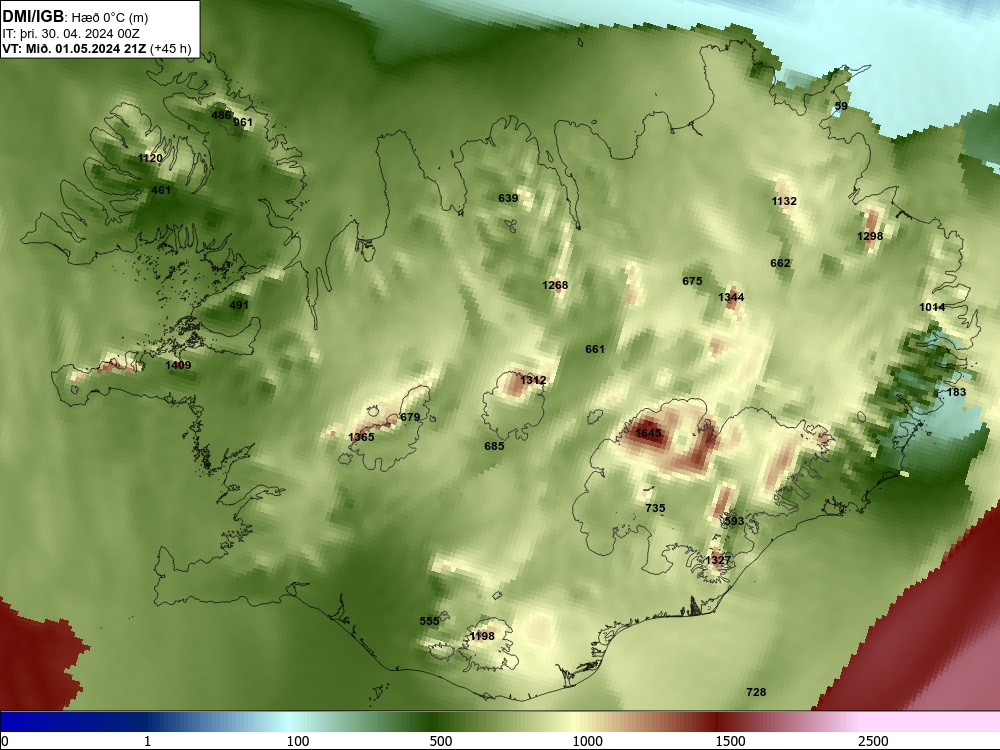Click the height value 1365
Viewport: 1000px width, 750px height.
pyautogui.click(x=361, y=437)
